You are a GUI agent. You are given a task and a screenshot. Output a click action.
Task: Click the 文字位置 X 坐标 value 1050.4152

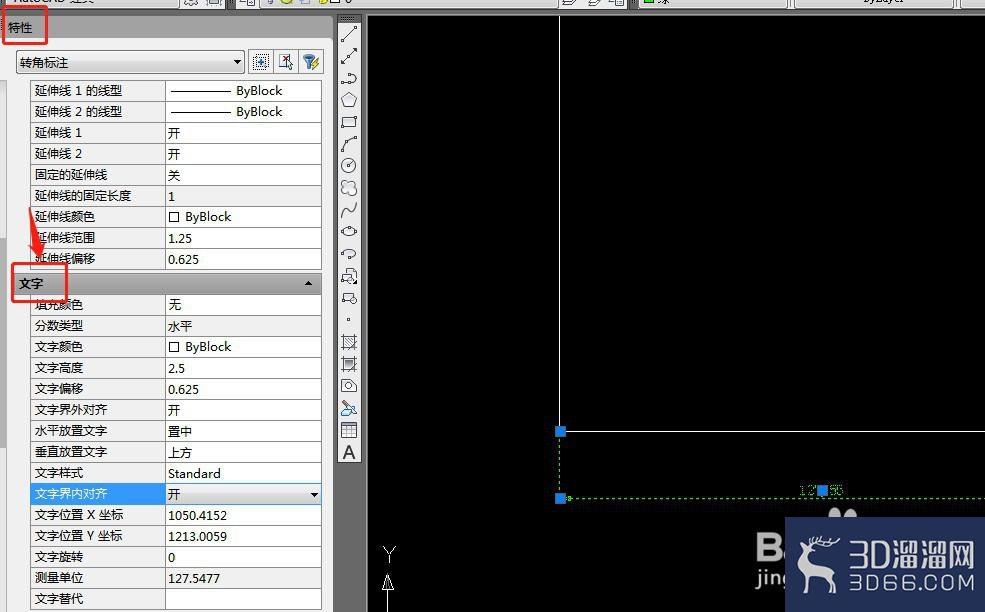[243, 515]
